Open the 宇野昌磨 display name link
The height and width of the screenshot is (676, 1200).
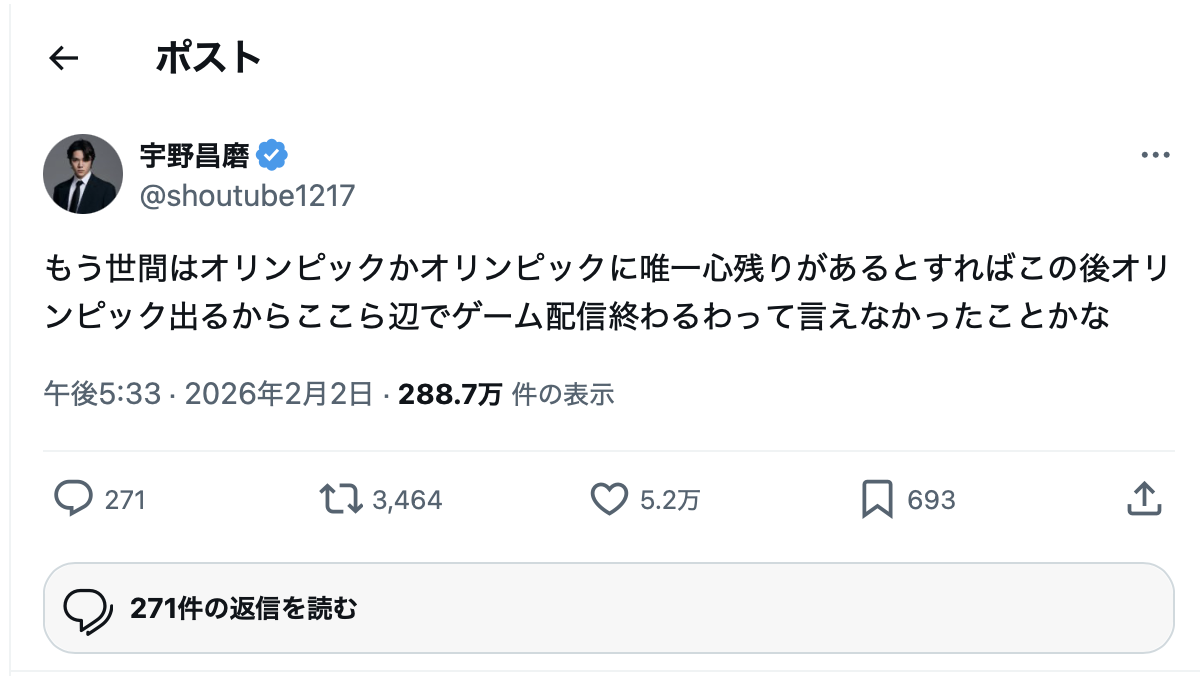pos(196,155)
